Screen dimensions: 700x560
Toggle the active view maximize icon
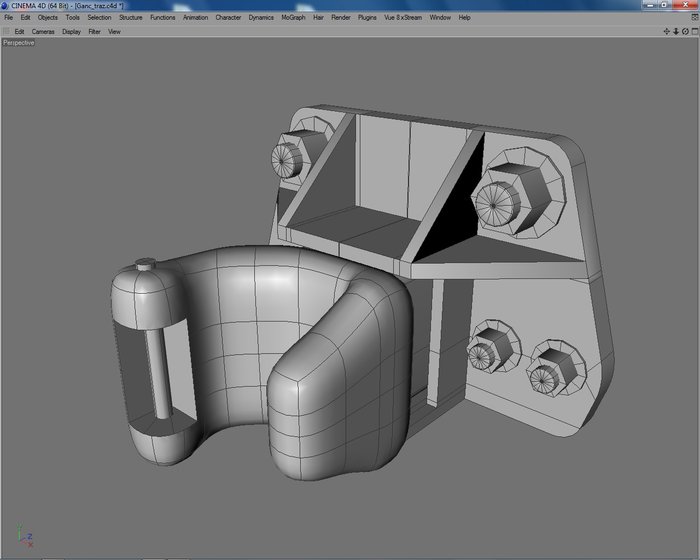[695, 31]
